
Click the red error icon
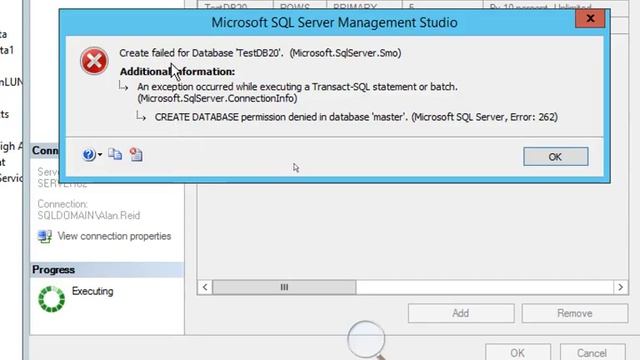94,61
